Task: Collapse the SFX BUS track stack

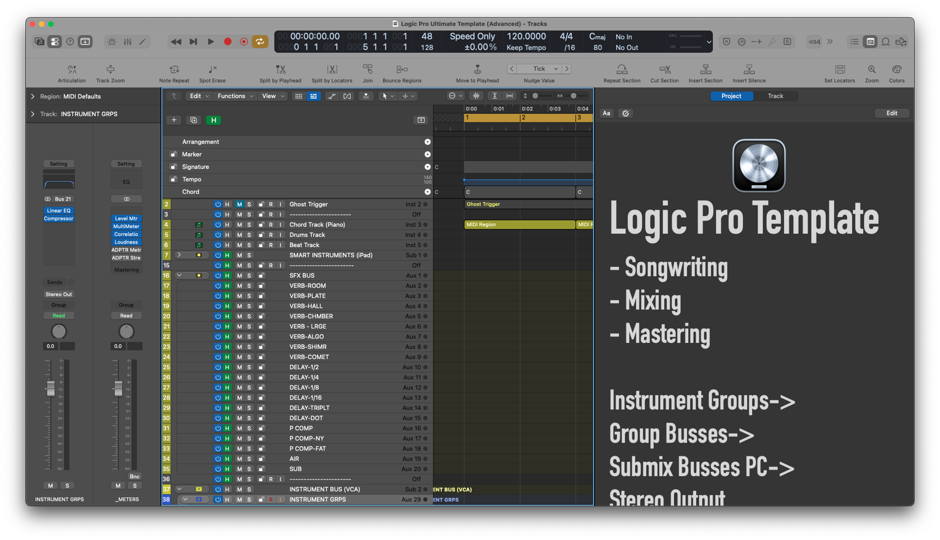Action: [179, 275]
